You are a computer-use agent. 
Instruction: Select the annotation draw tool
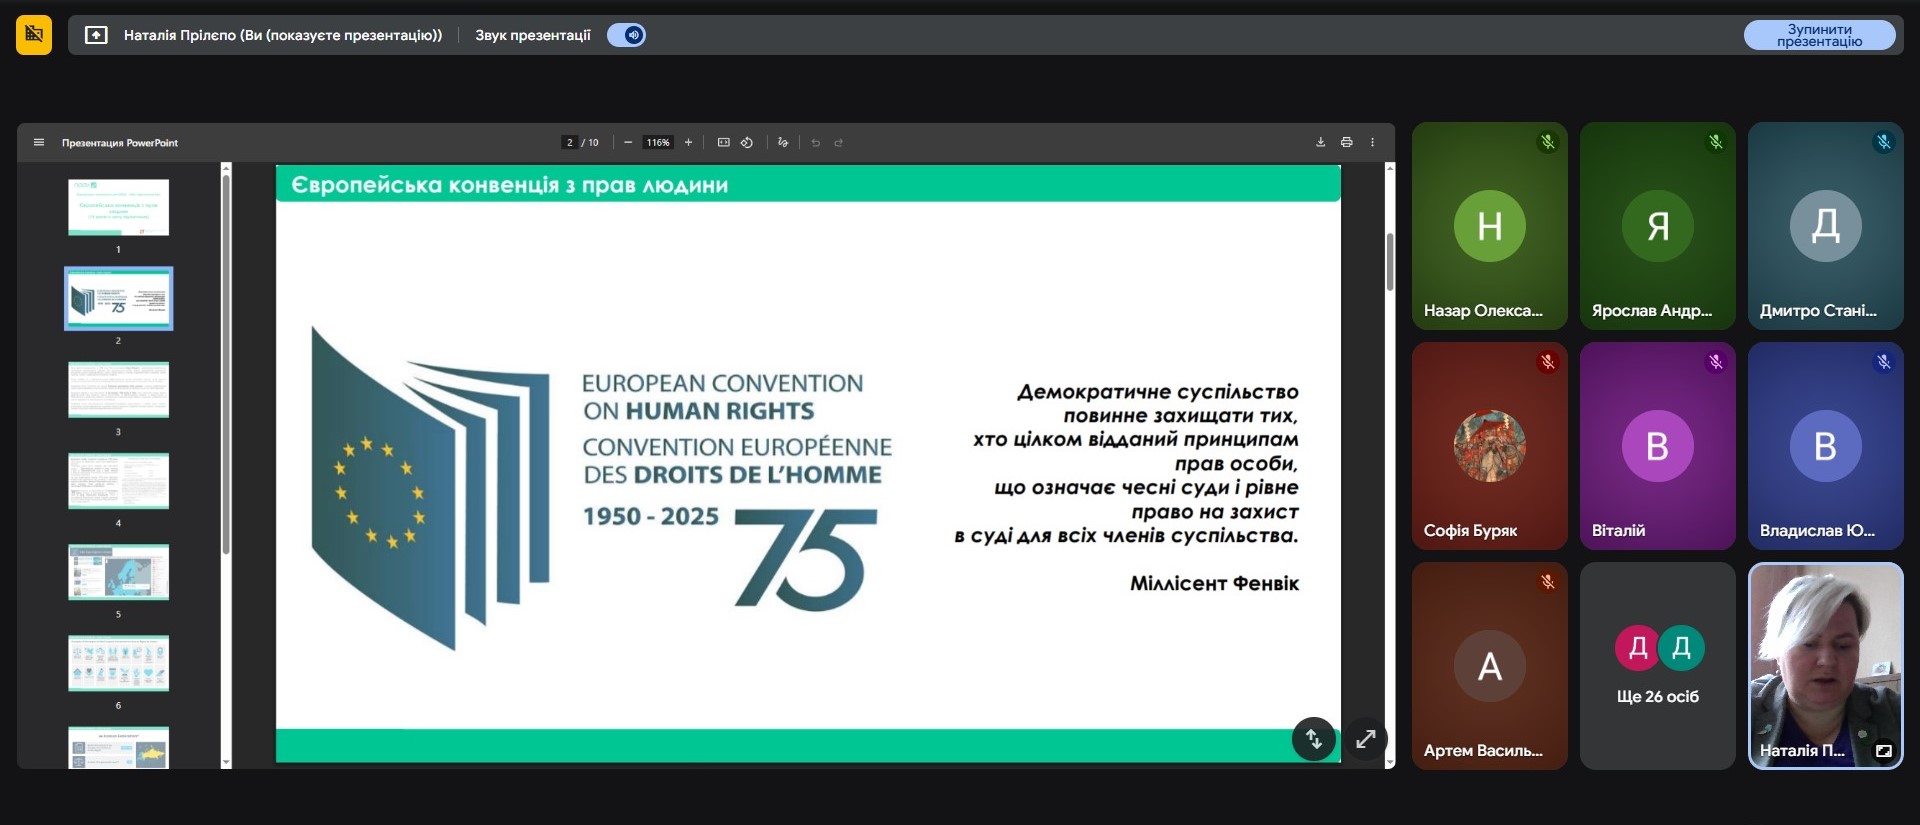click(x=783, y=143)
